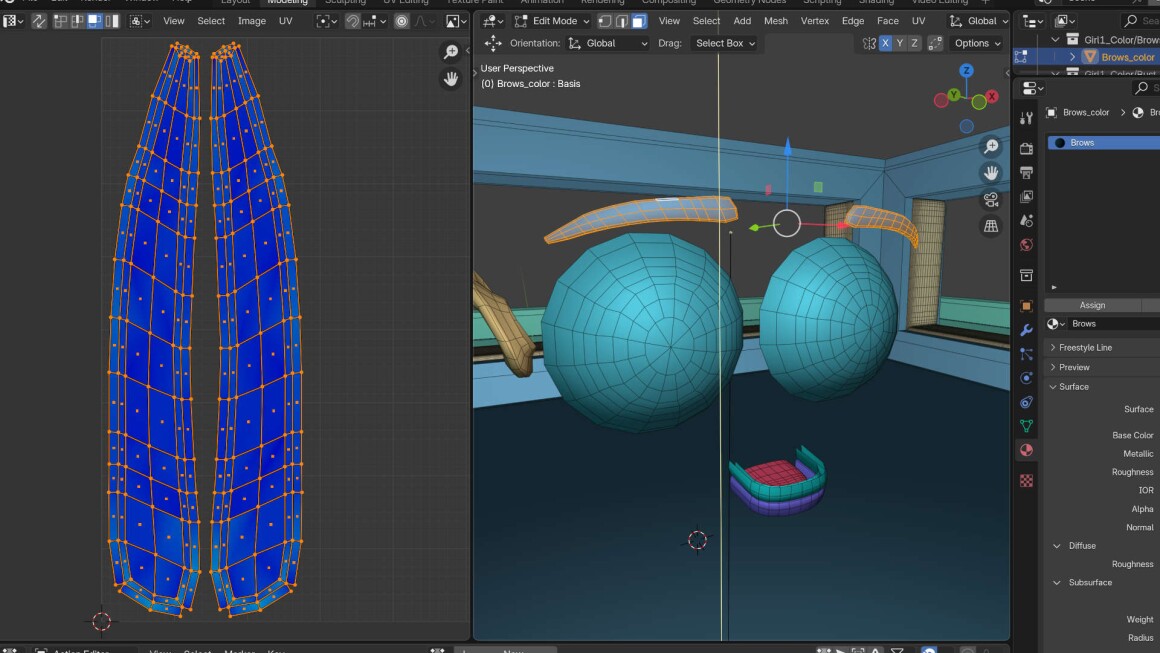
Task: Open the Tool properties tab
Action: (x=1026, y=118)
